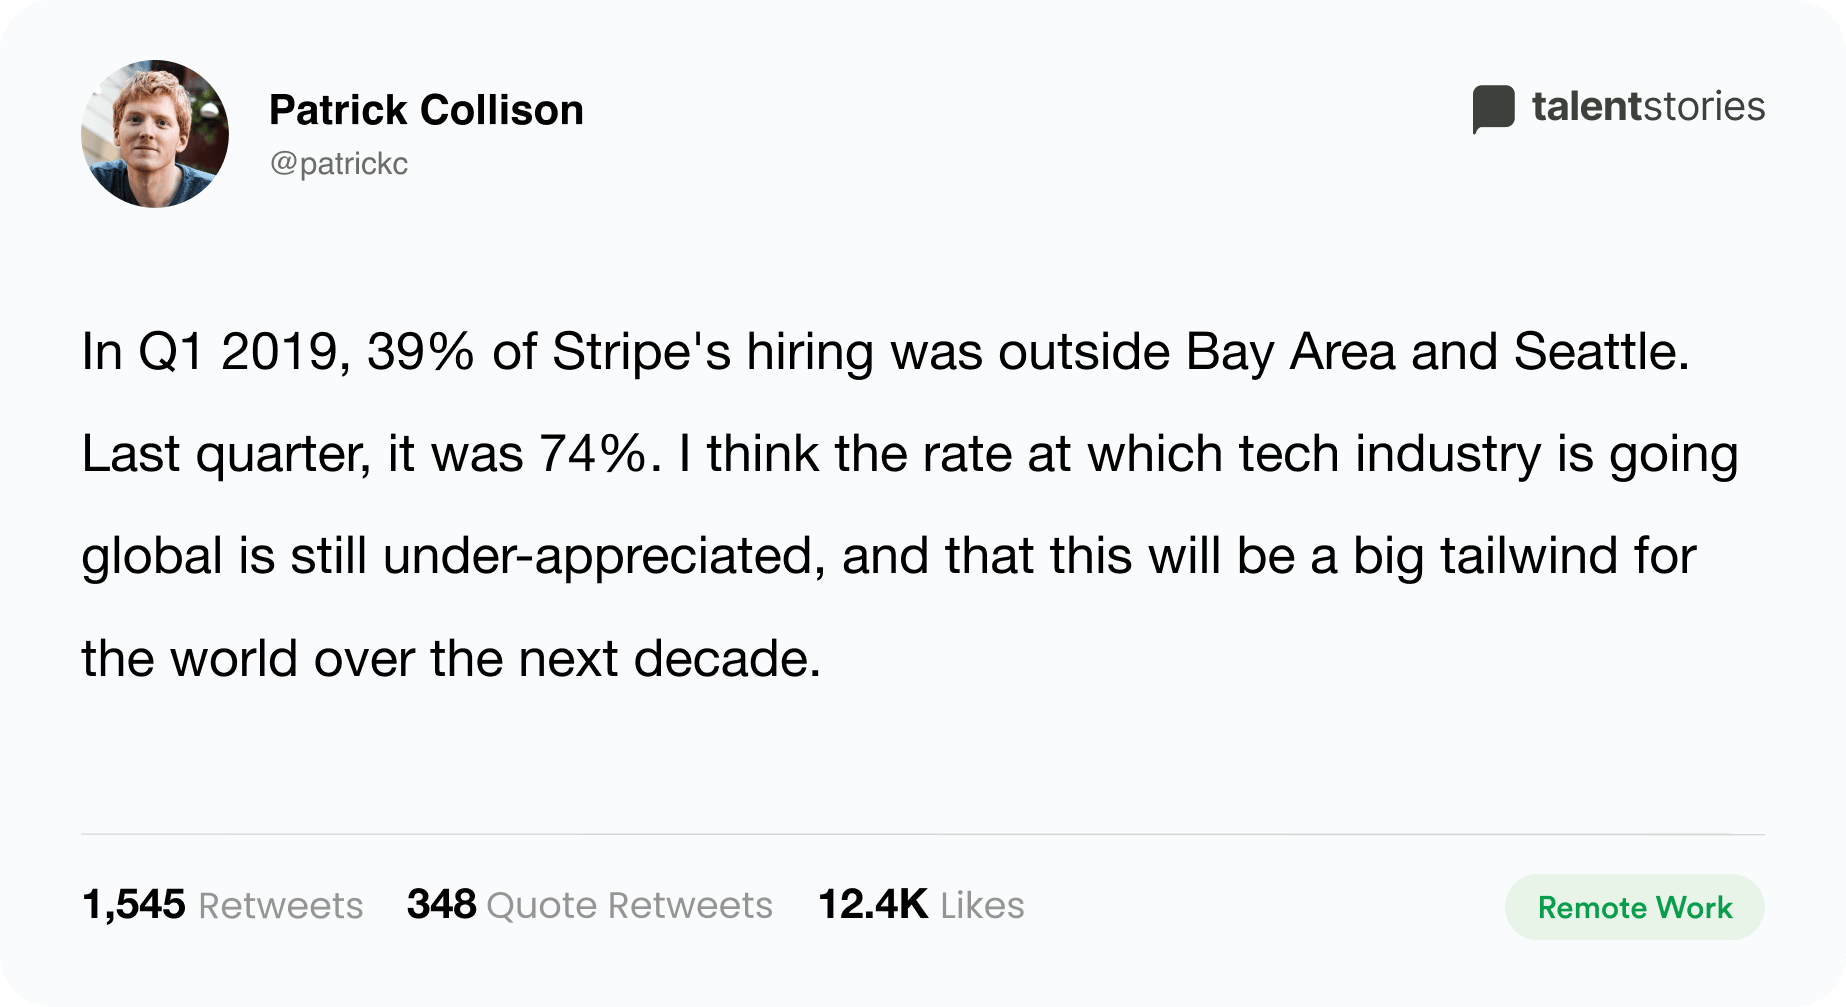1846x1007 pixels.
Task: Click the word Stripe's in the tweet
Action: point(641,353)
